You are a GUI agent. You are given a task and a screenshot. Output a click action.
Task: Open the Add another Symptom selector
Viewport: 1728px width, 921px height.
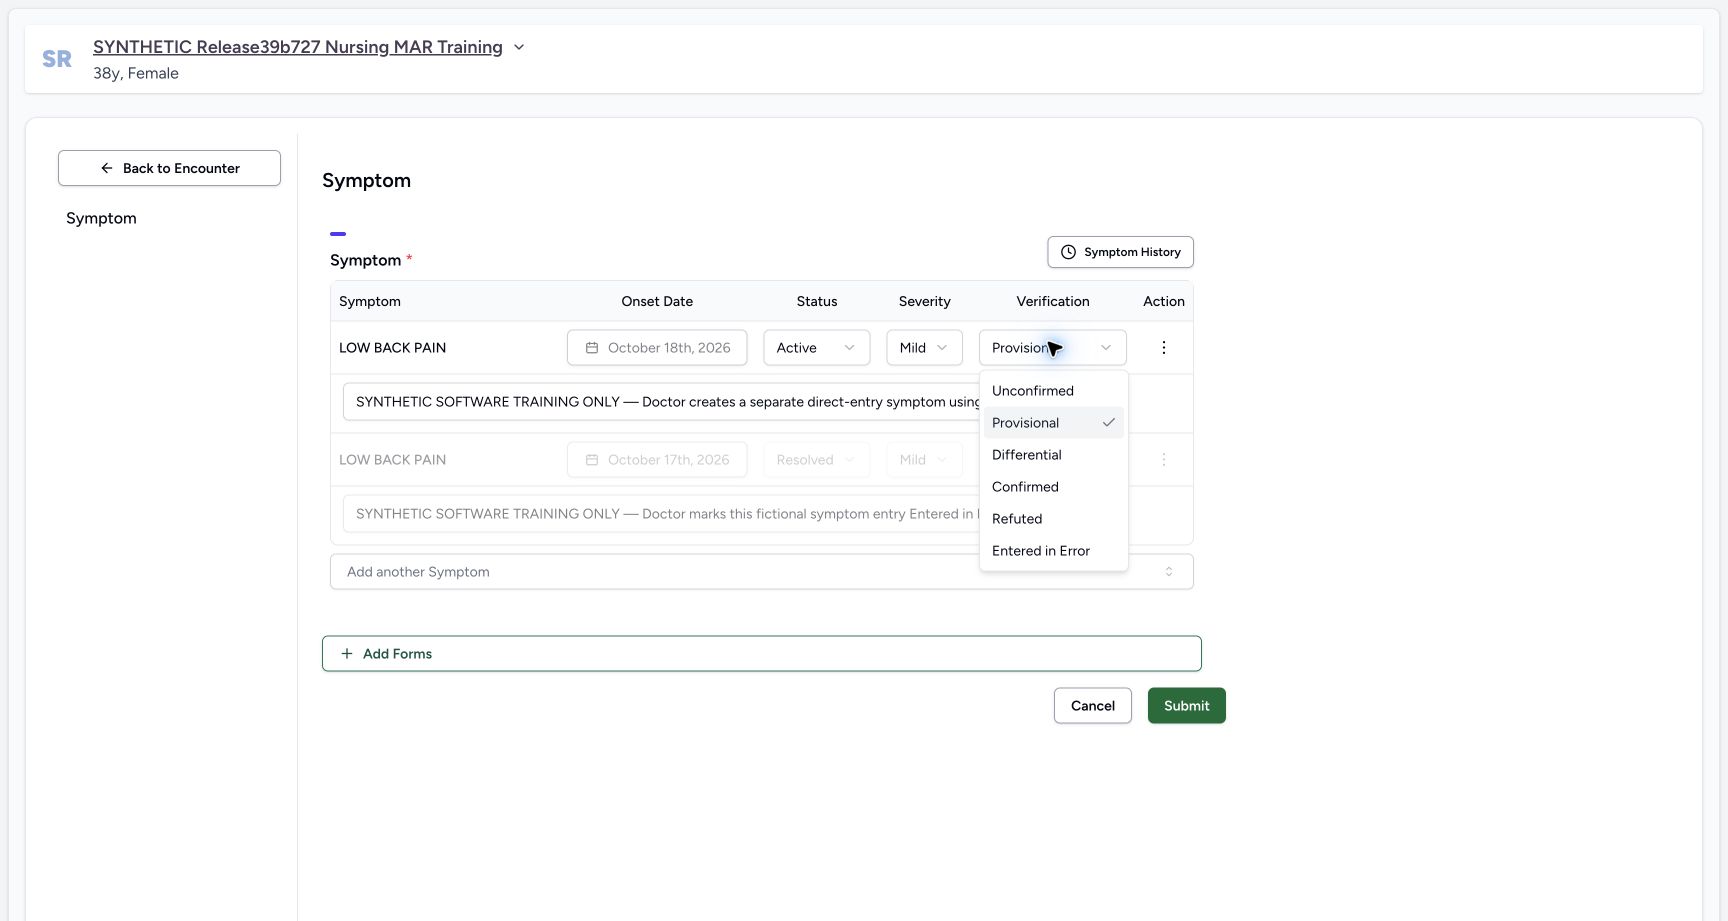tap(762, 572)
